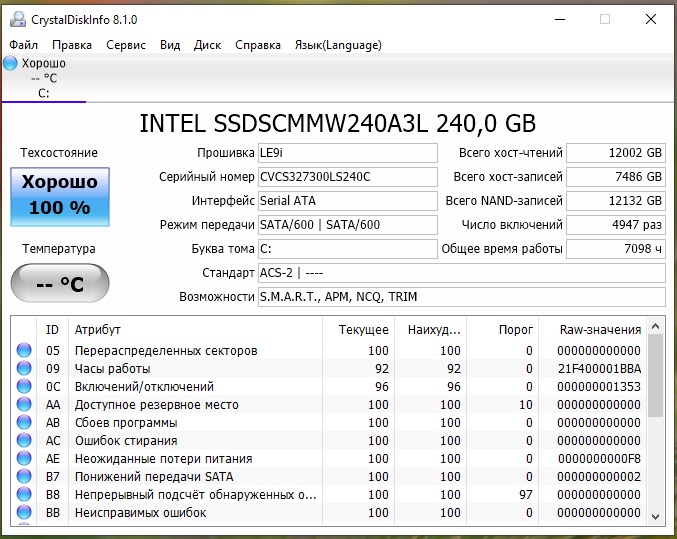
Task: Close the CrystalDiskInfo window
Action: pos(651,19)
